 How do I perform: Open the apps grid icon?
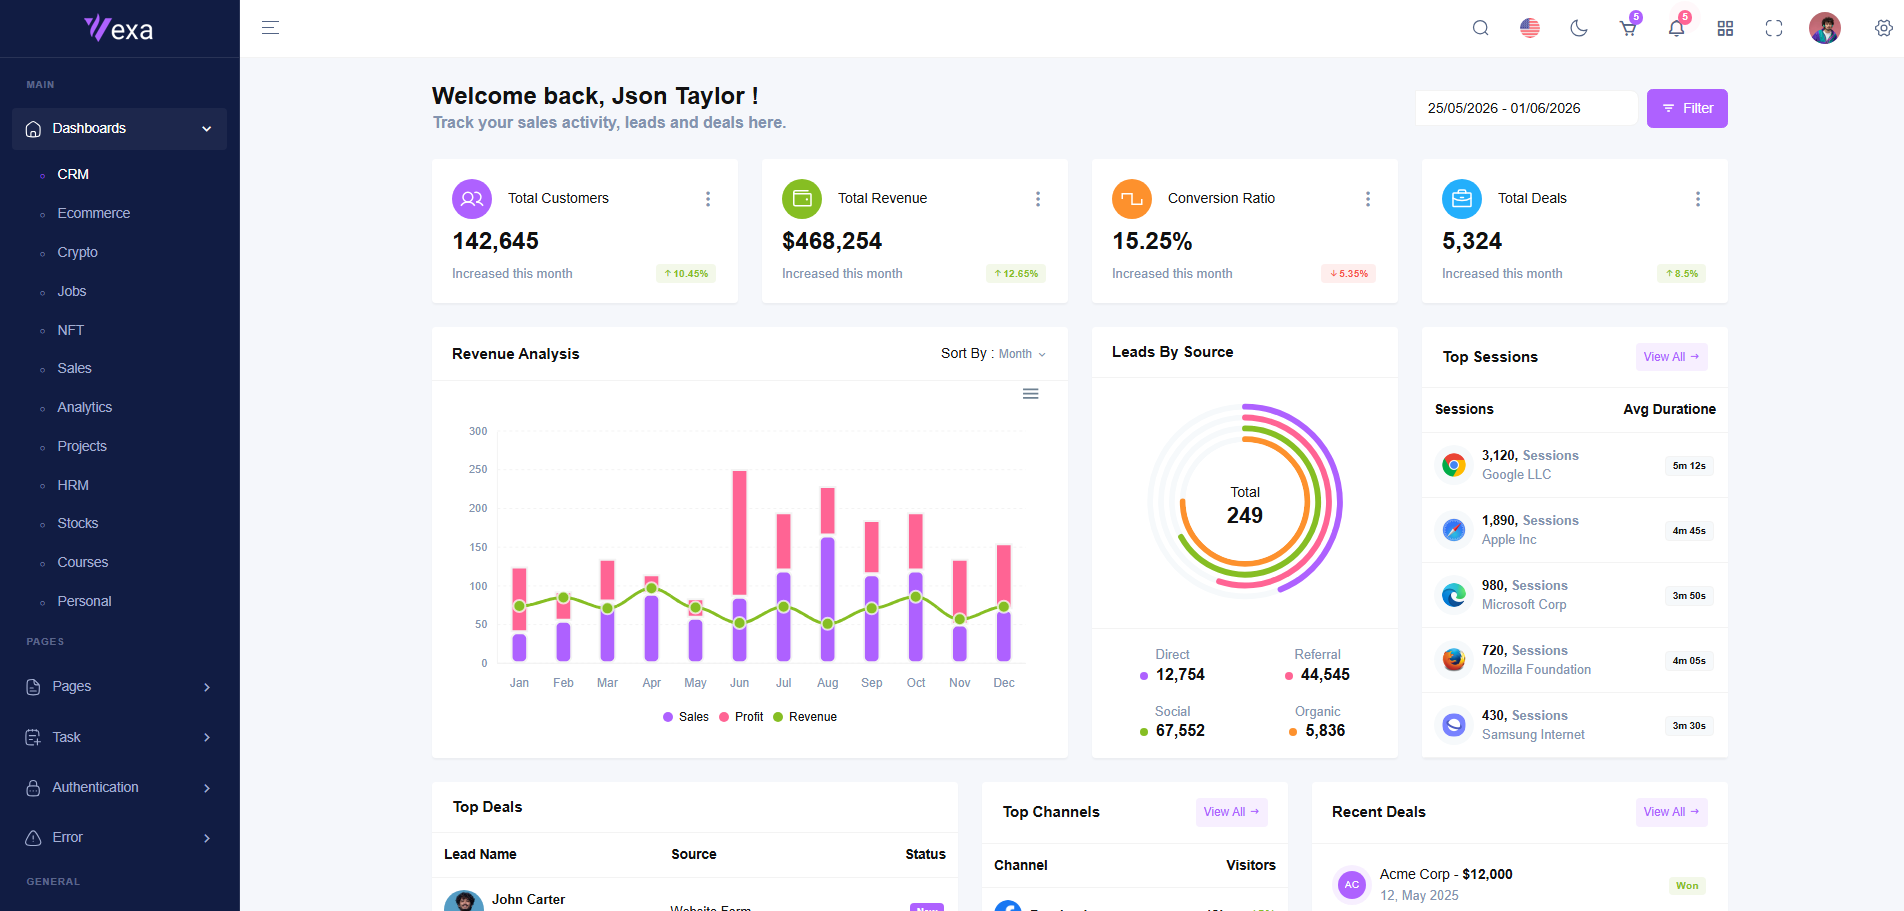1725,28
